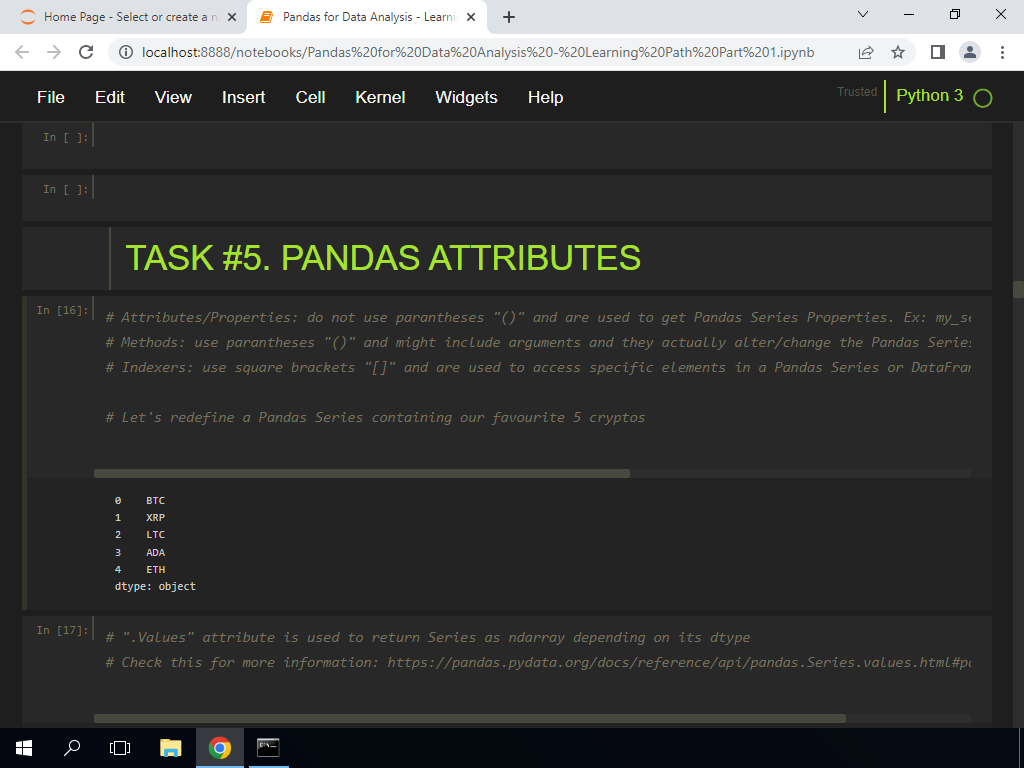Toggle the browser side panel

[938, 52]
